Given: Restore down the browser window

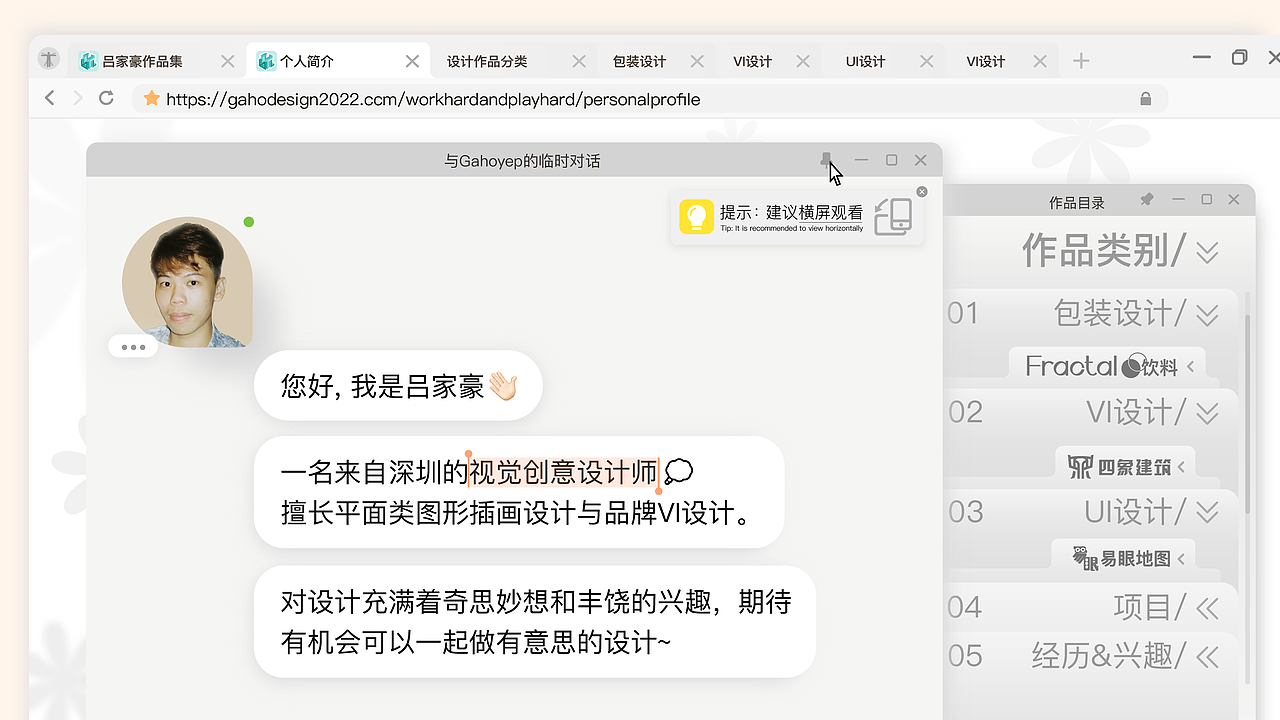Looking at the screenshot, I should pyautogui.click(x=1239, y=57).
